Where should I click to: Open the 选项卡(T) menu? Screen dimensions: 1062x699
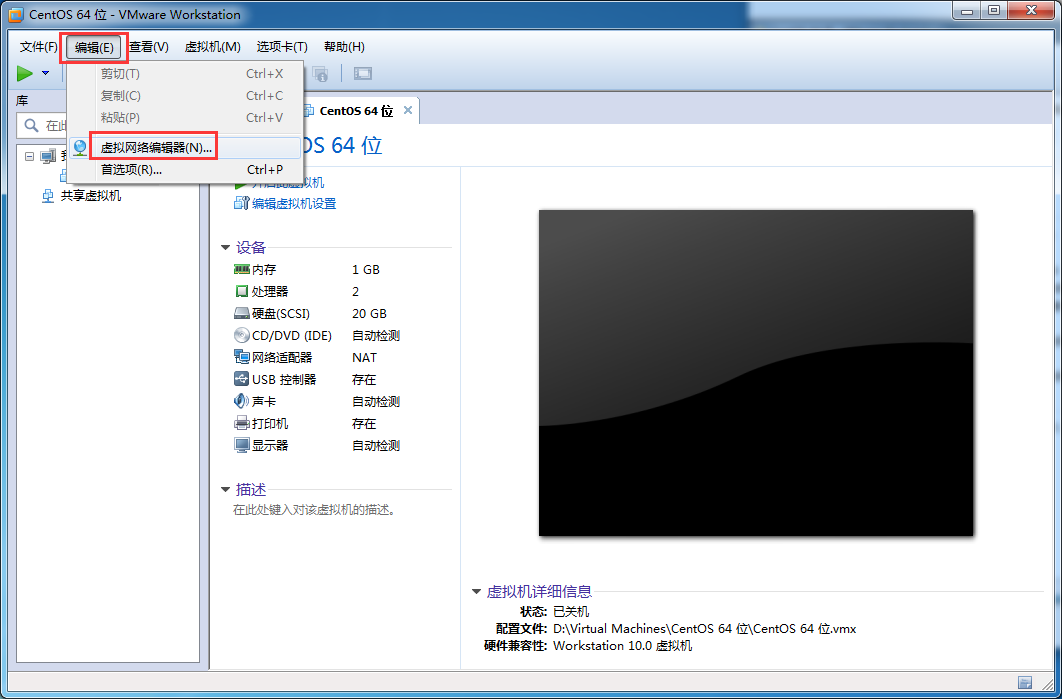coord(282,47)
